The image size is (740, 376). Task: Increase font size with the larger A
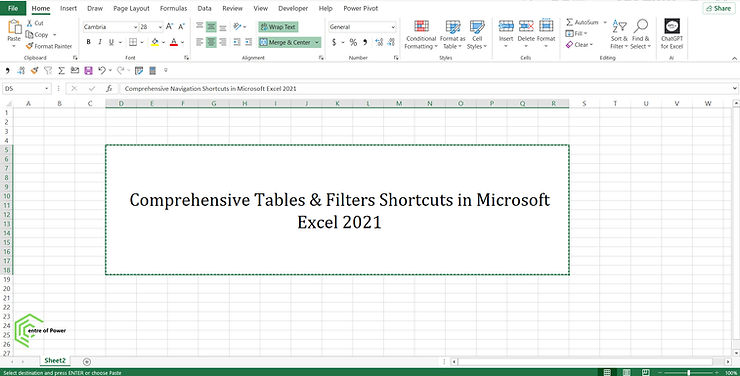point(169,27)
